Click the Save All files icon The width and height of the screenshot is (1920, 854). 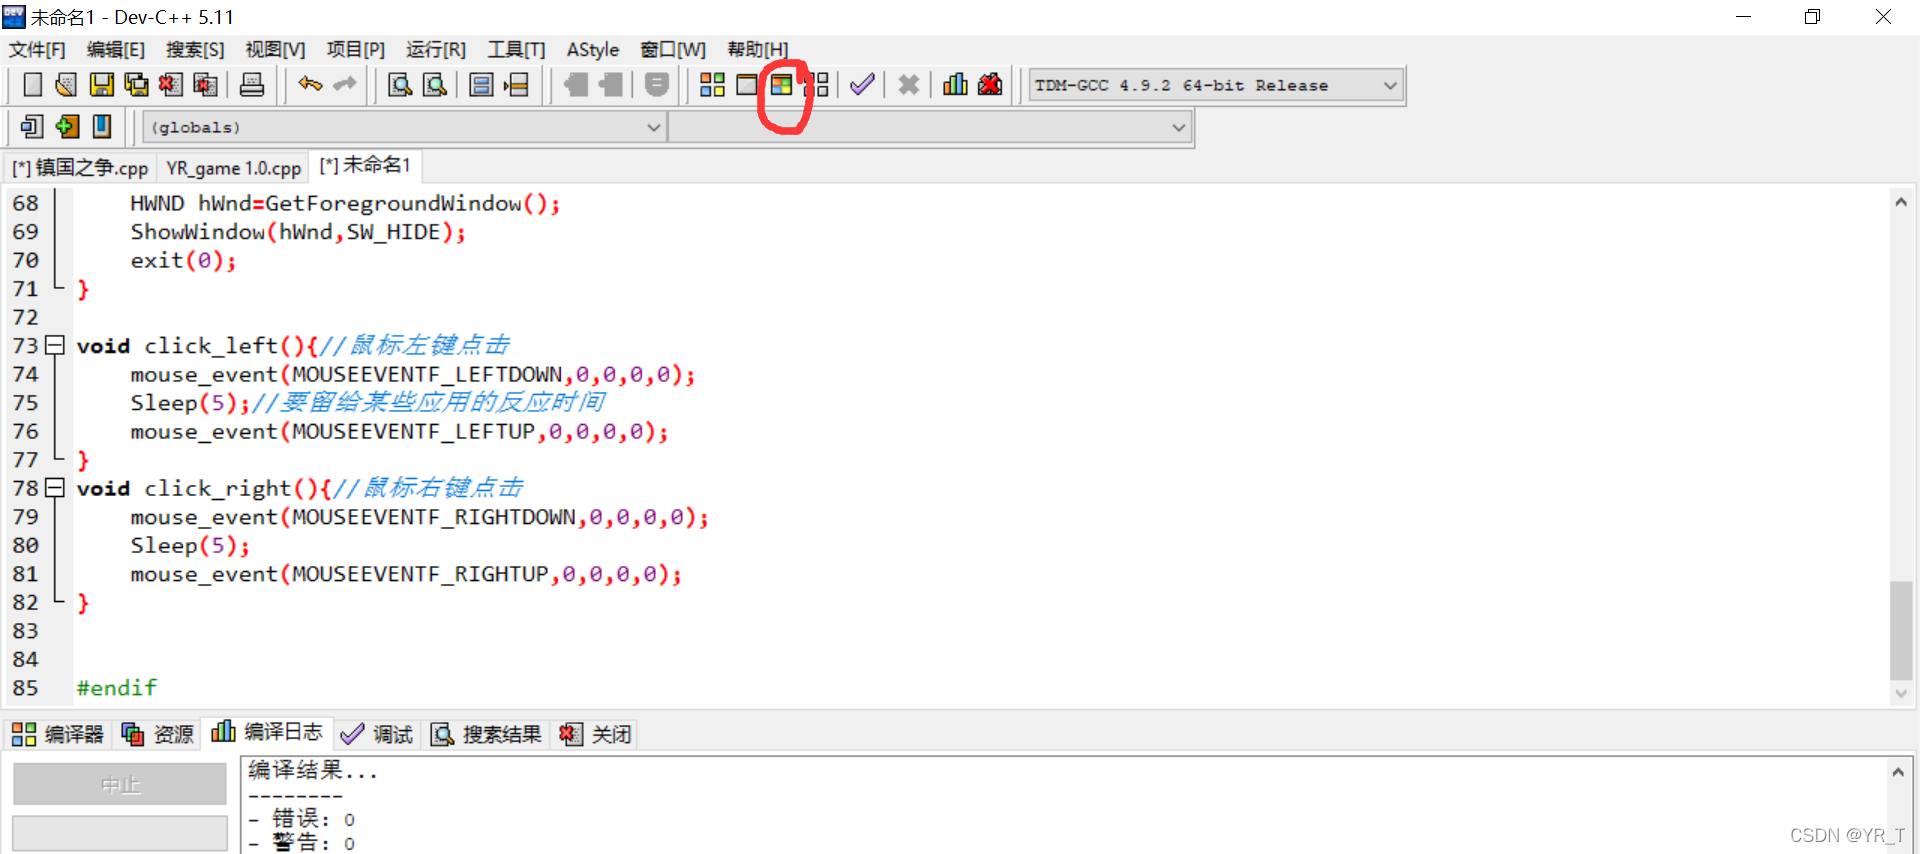[136, 85]
